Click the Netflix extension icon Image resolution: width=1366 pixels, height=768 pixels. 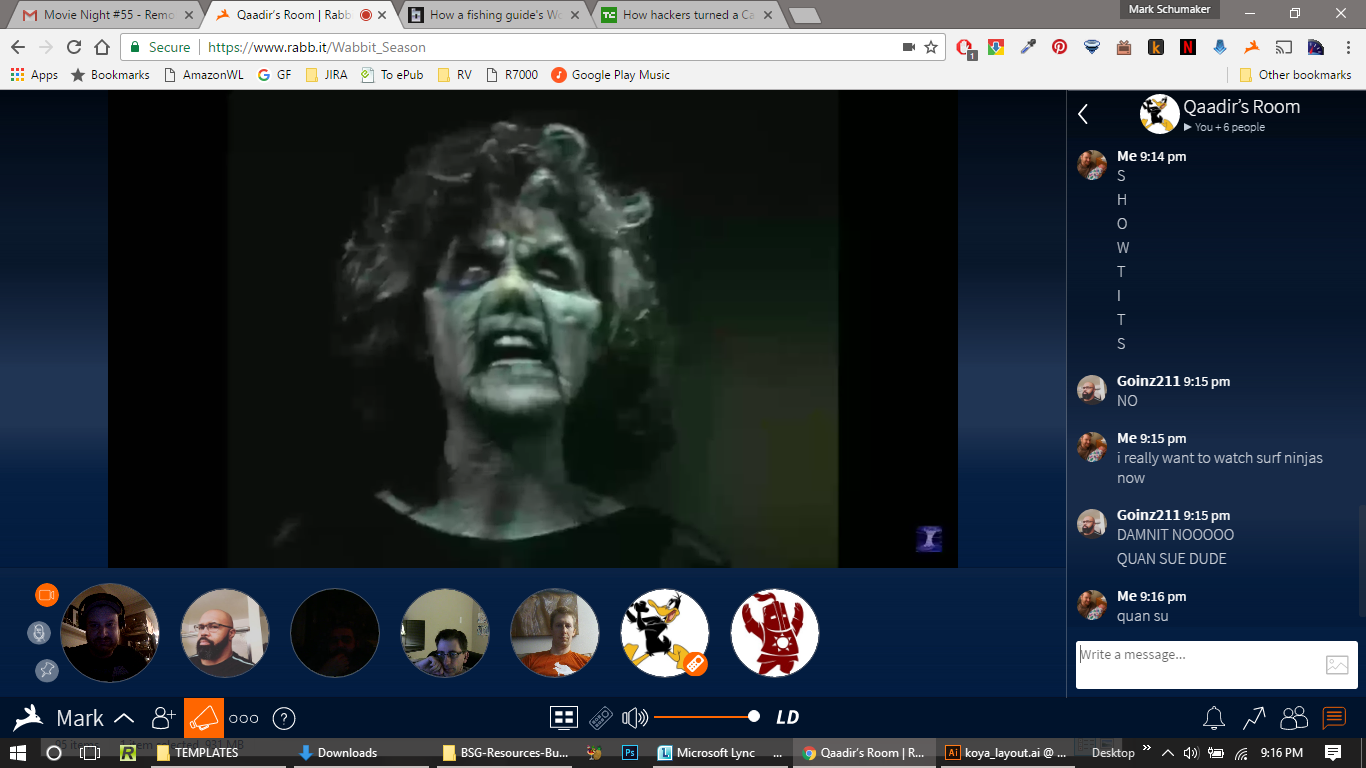click(x=1187, y=47)
